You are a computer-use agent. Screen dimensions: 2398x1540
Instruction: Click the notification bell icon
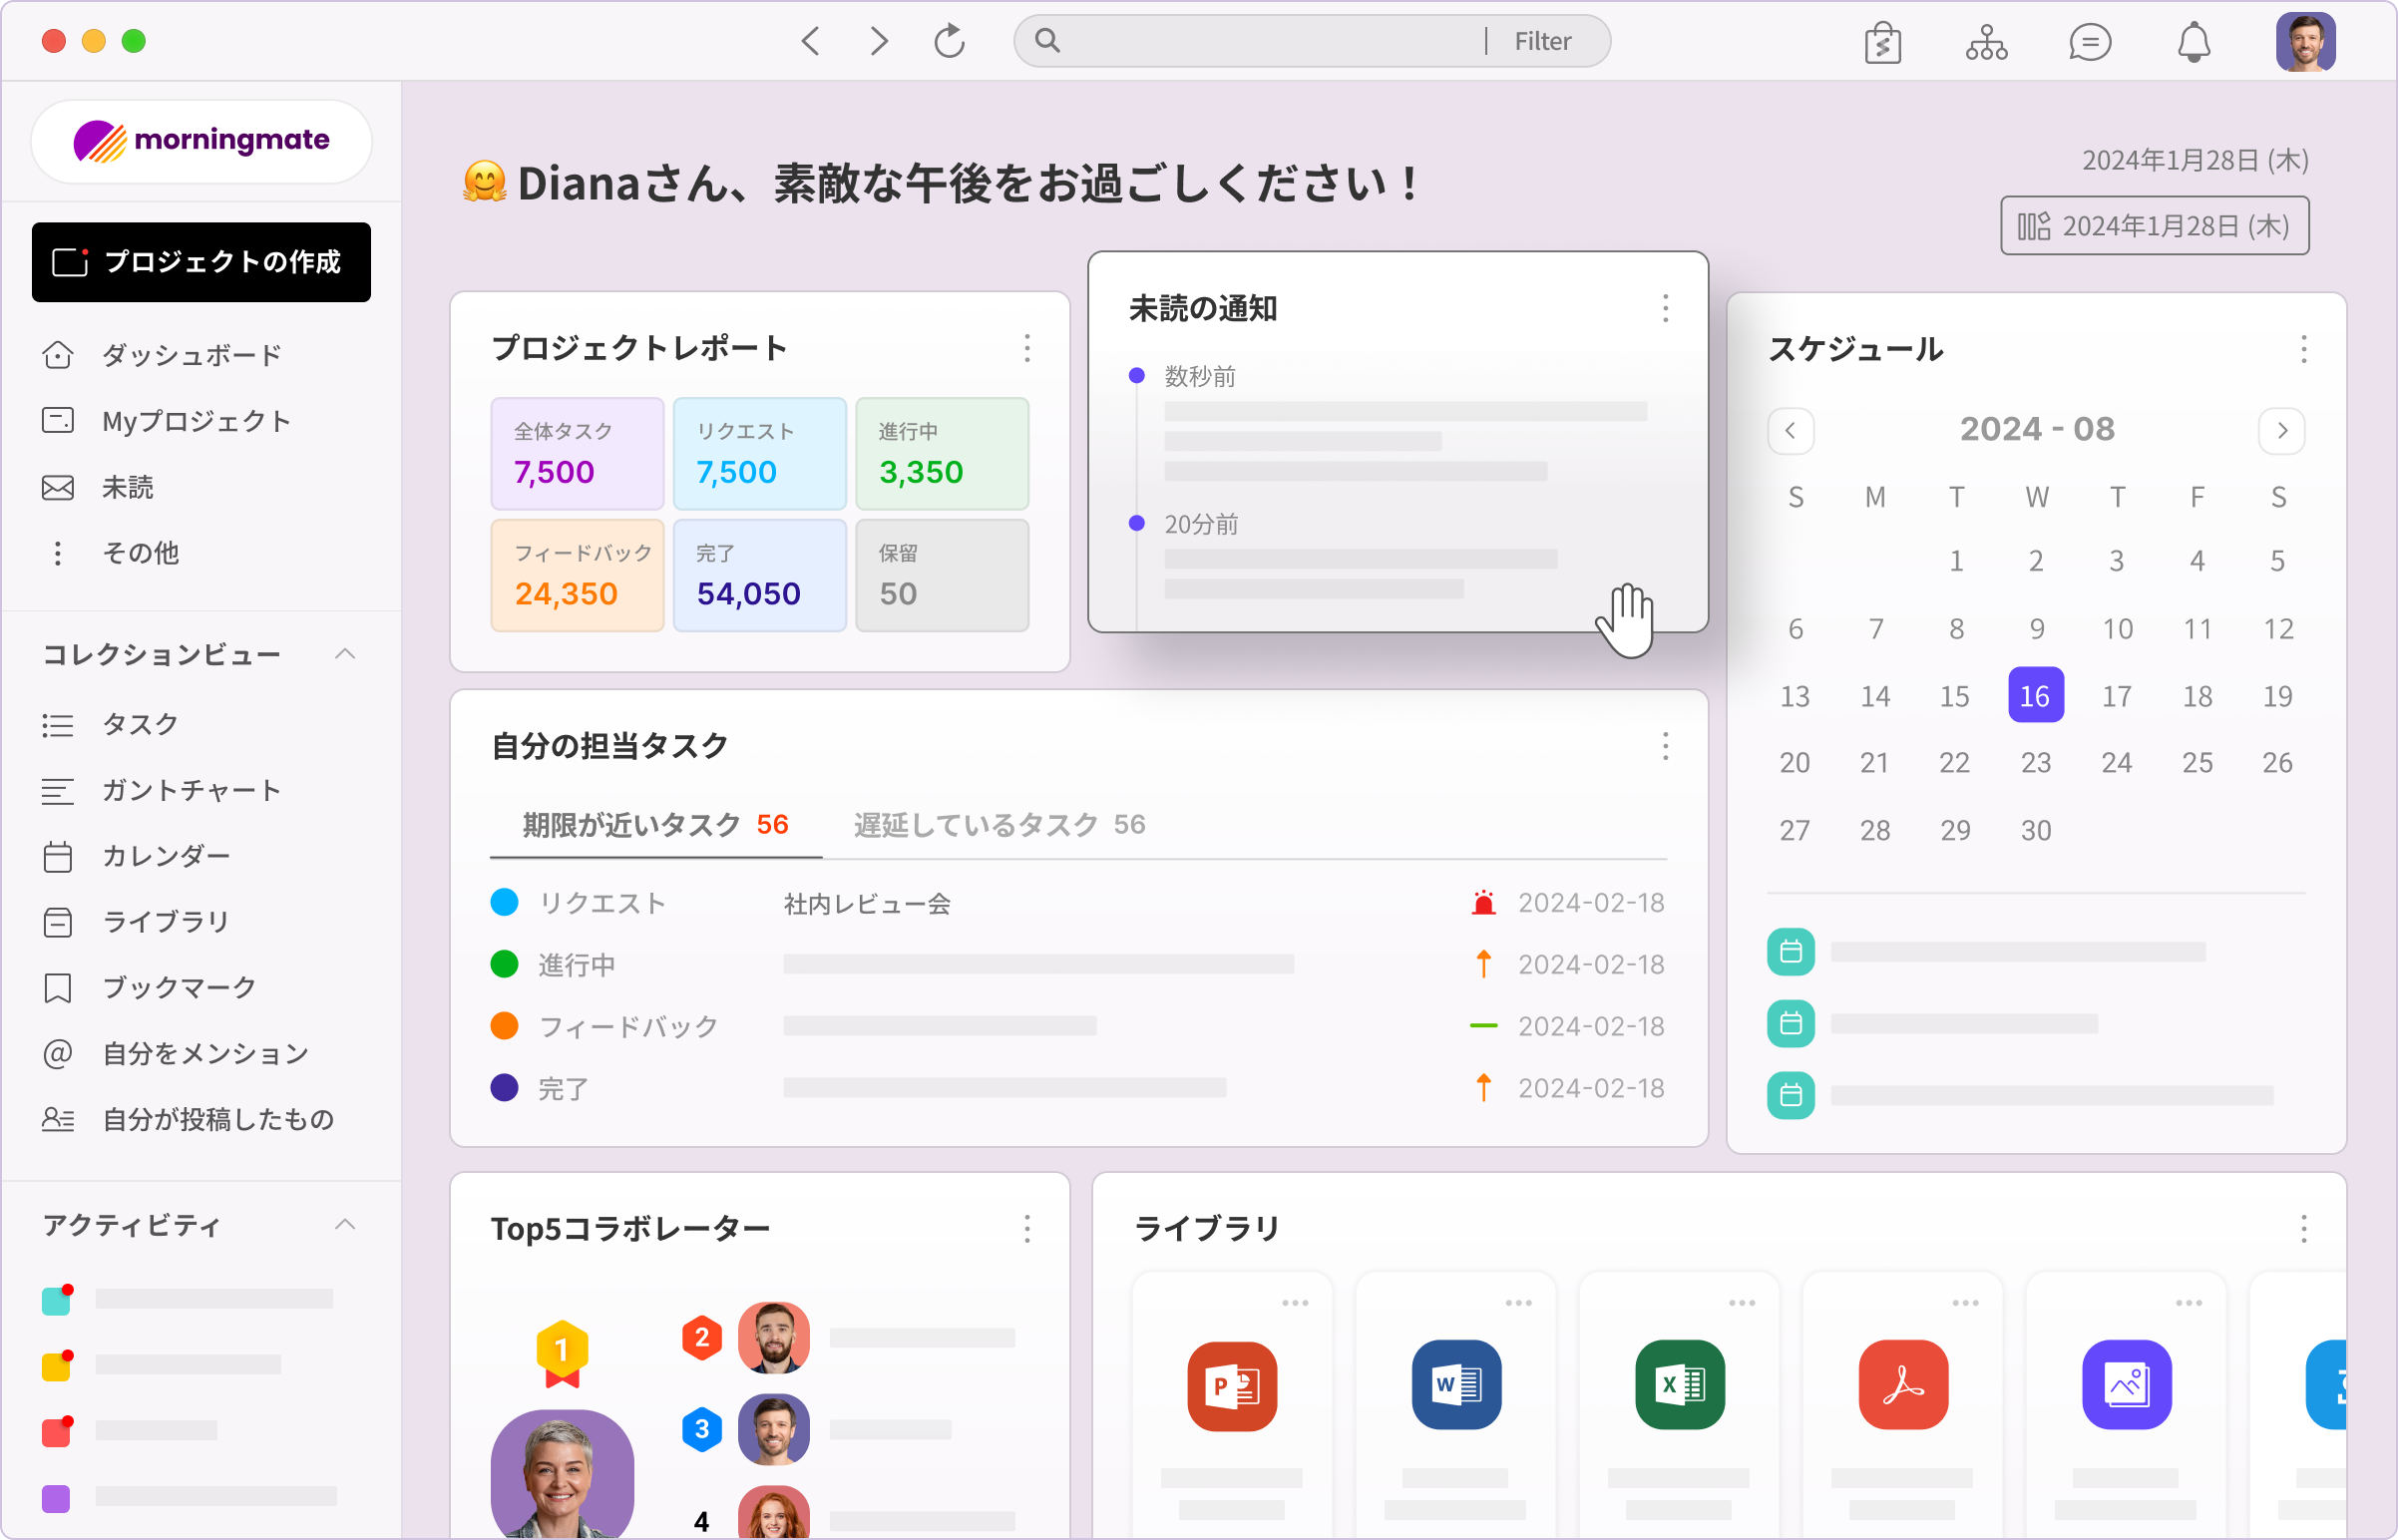coord(2193,42)
